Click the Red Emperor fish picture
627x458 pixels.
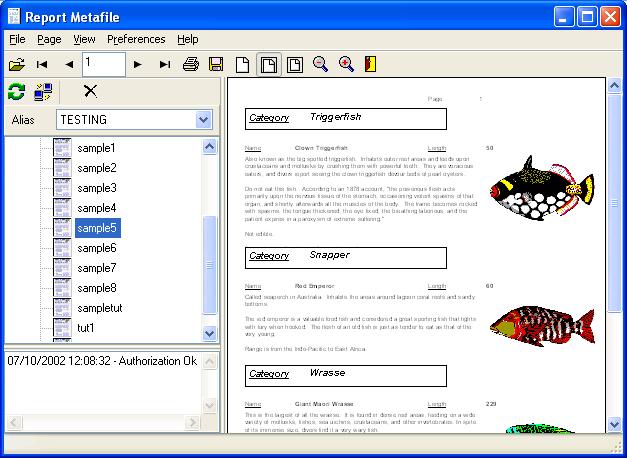pos(542,326)
